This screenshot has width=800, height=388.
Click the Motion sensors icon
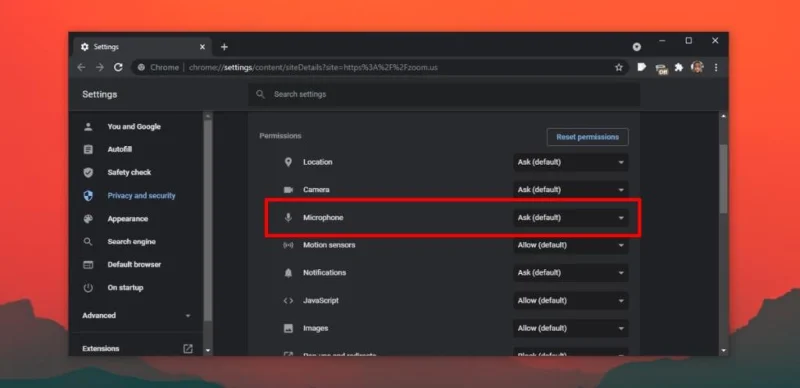pyautogui.click(x=288, y=245)
